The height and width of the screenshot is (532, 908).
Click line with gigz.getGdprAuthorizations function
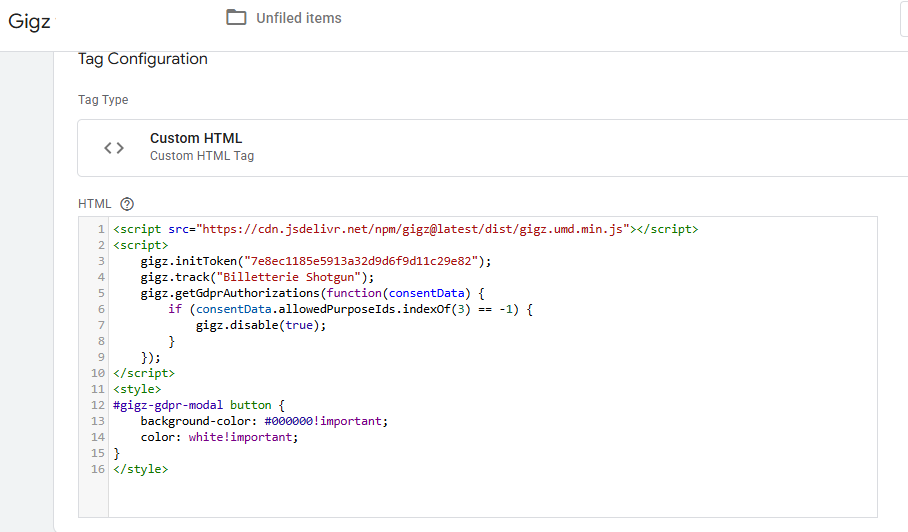pos(313,293)
